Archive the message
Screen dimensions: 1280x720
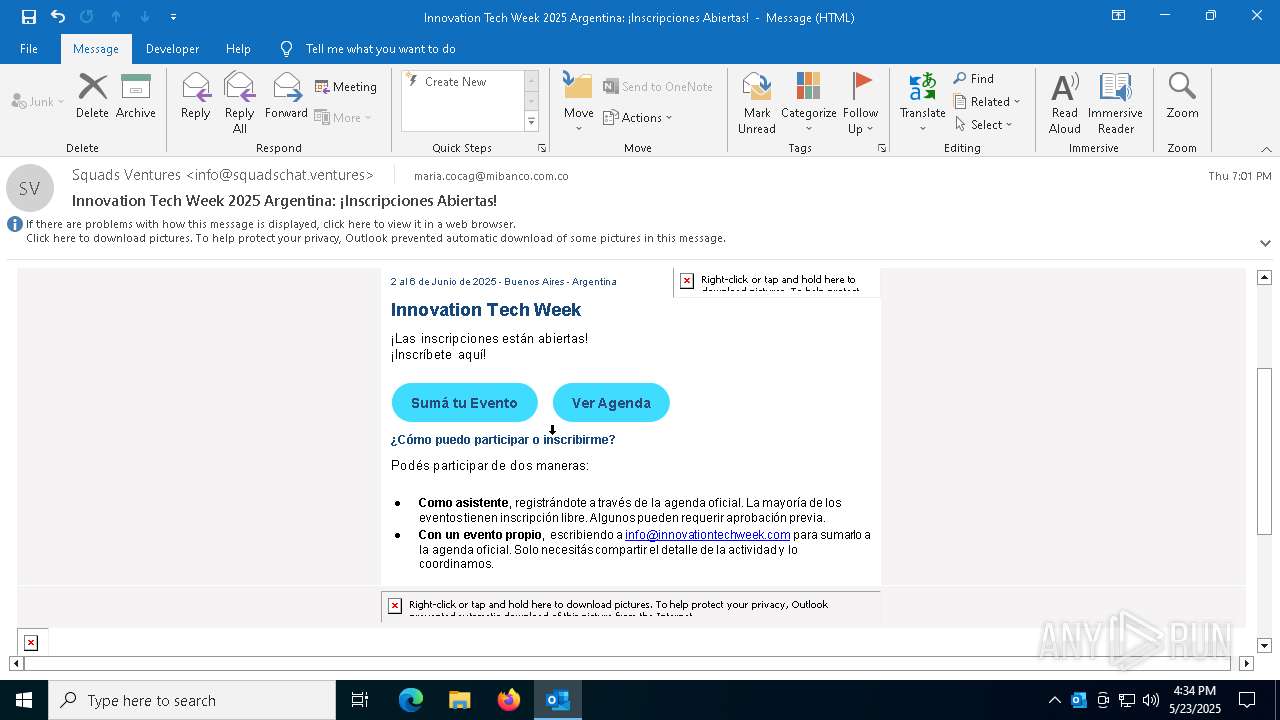[x=136, y=96]
